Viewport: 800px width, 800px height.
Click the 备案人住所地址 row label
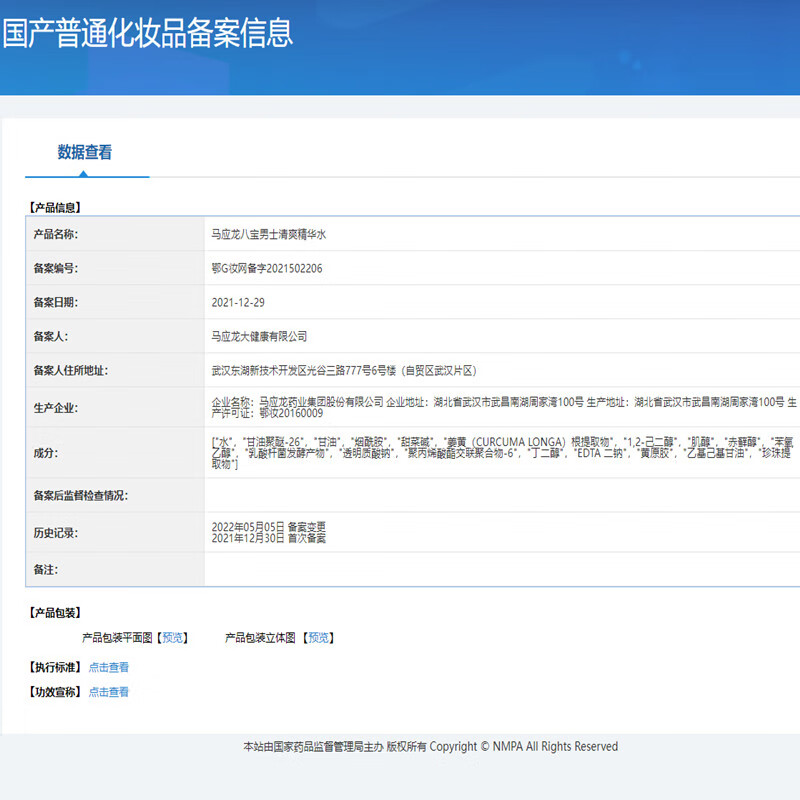click(x=71, y=370)
